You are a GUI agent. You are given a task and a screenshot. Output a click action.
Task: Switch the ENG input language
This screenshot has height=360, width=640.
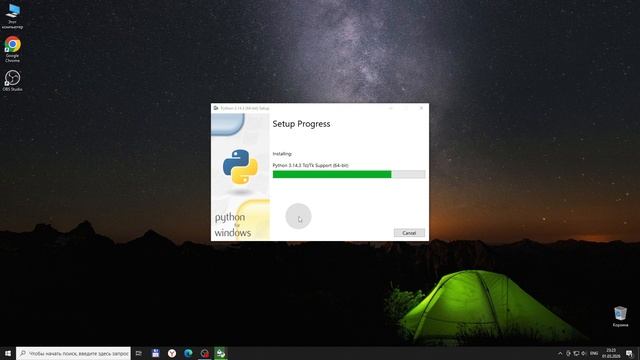pos(594,353)
